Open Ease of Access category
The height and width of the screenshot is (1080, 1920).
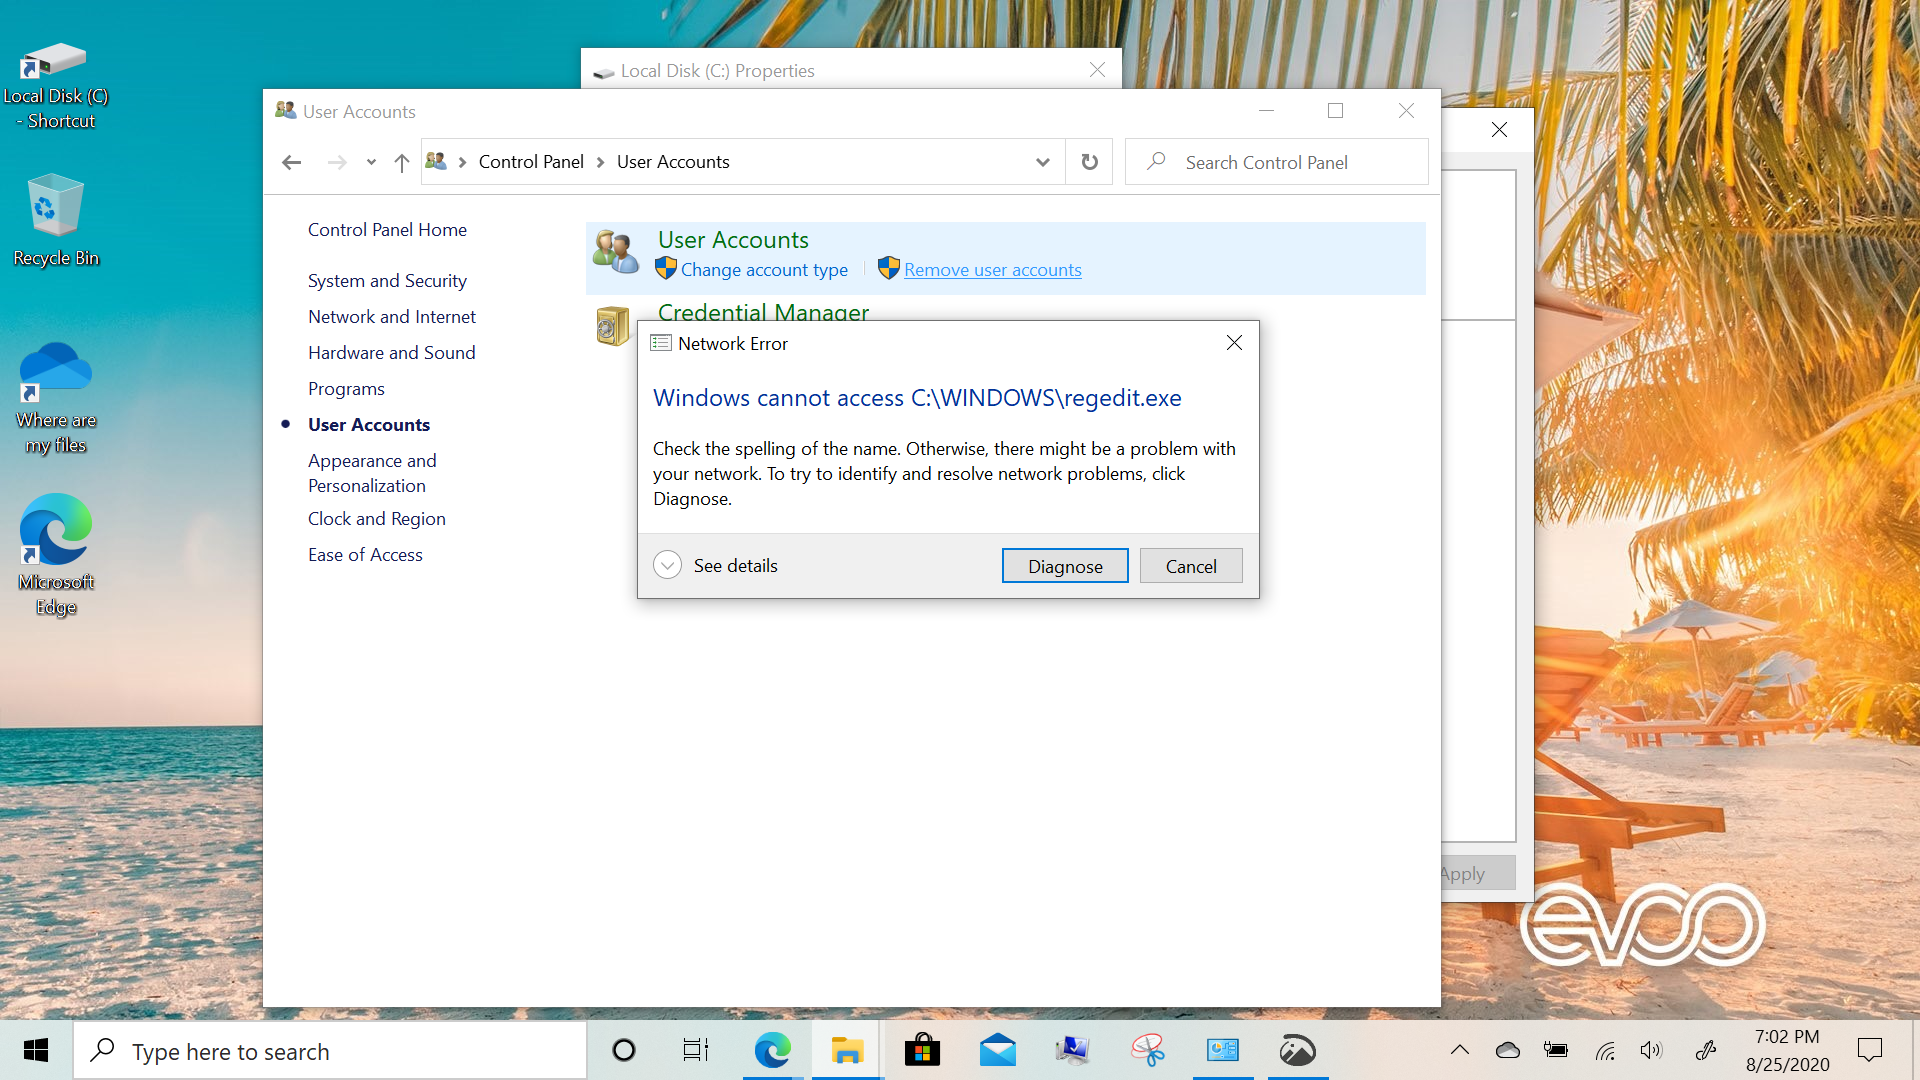(365, 555)
